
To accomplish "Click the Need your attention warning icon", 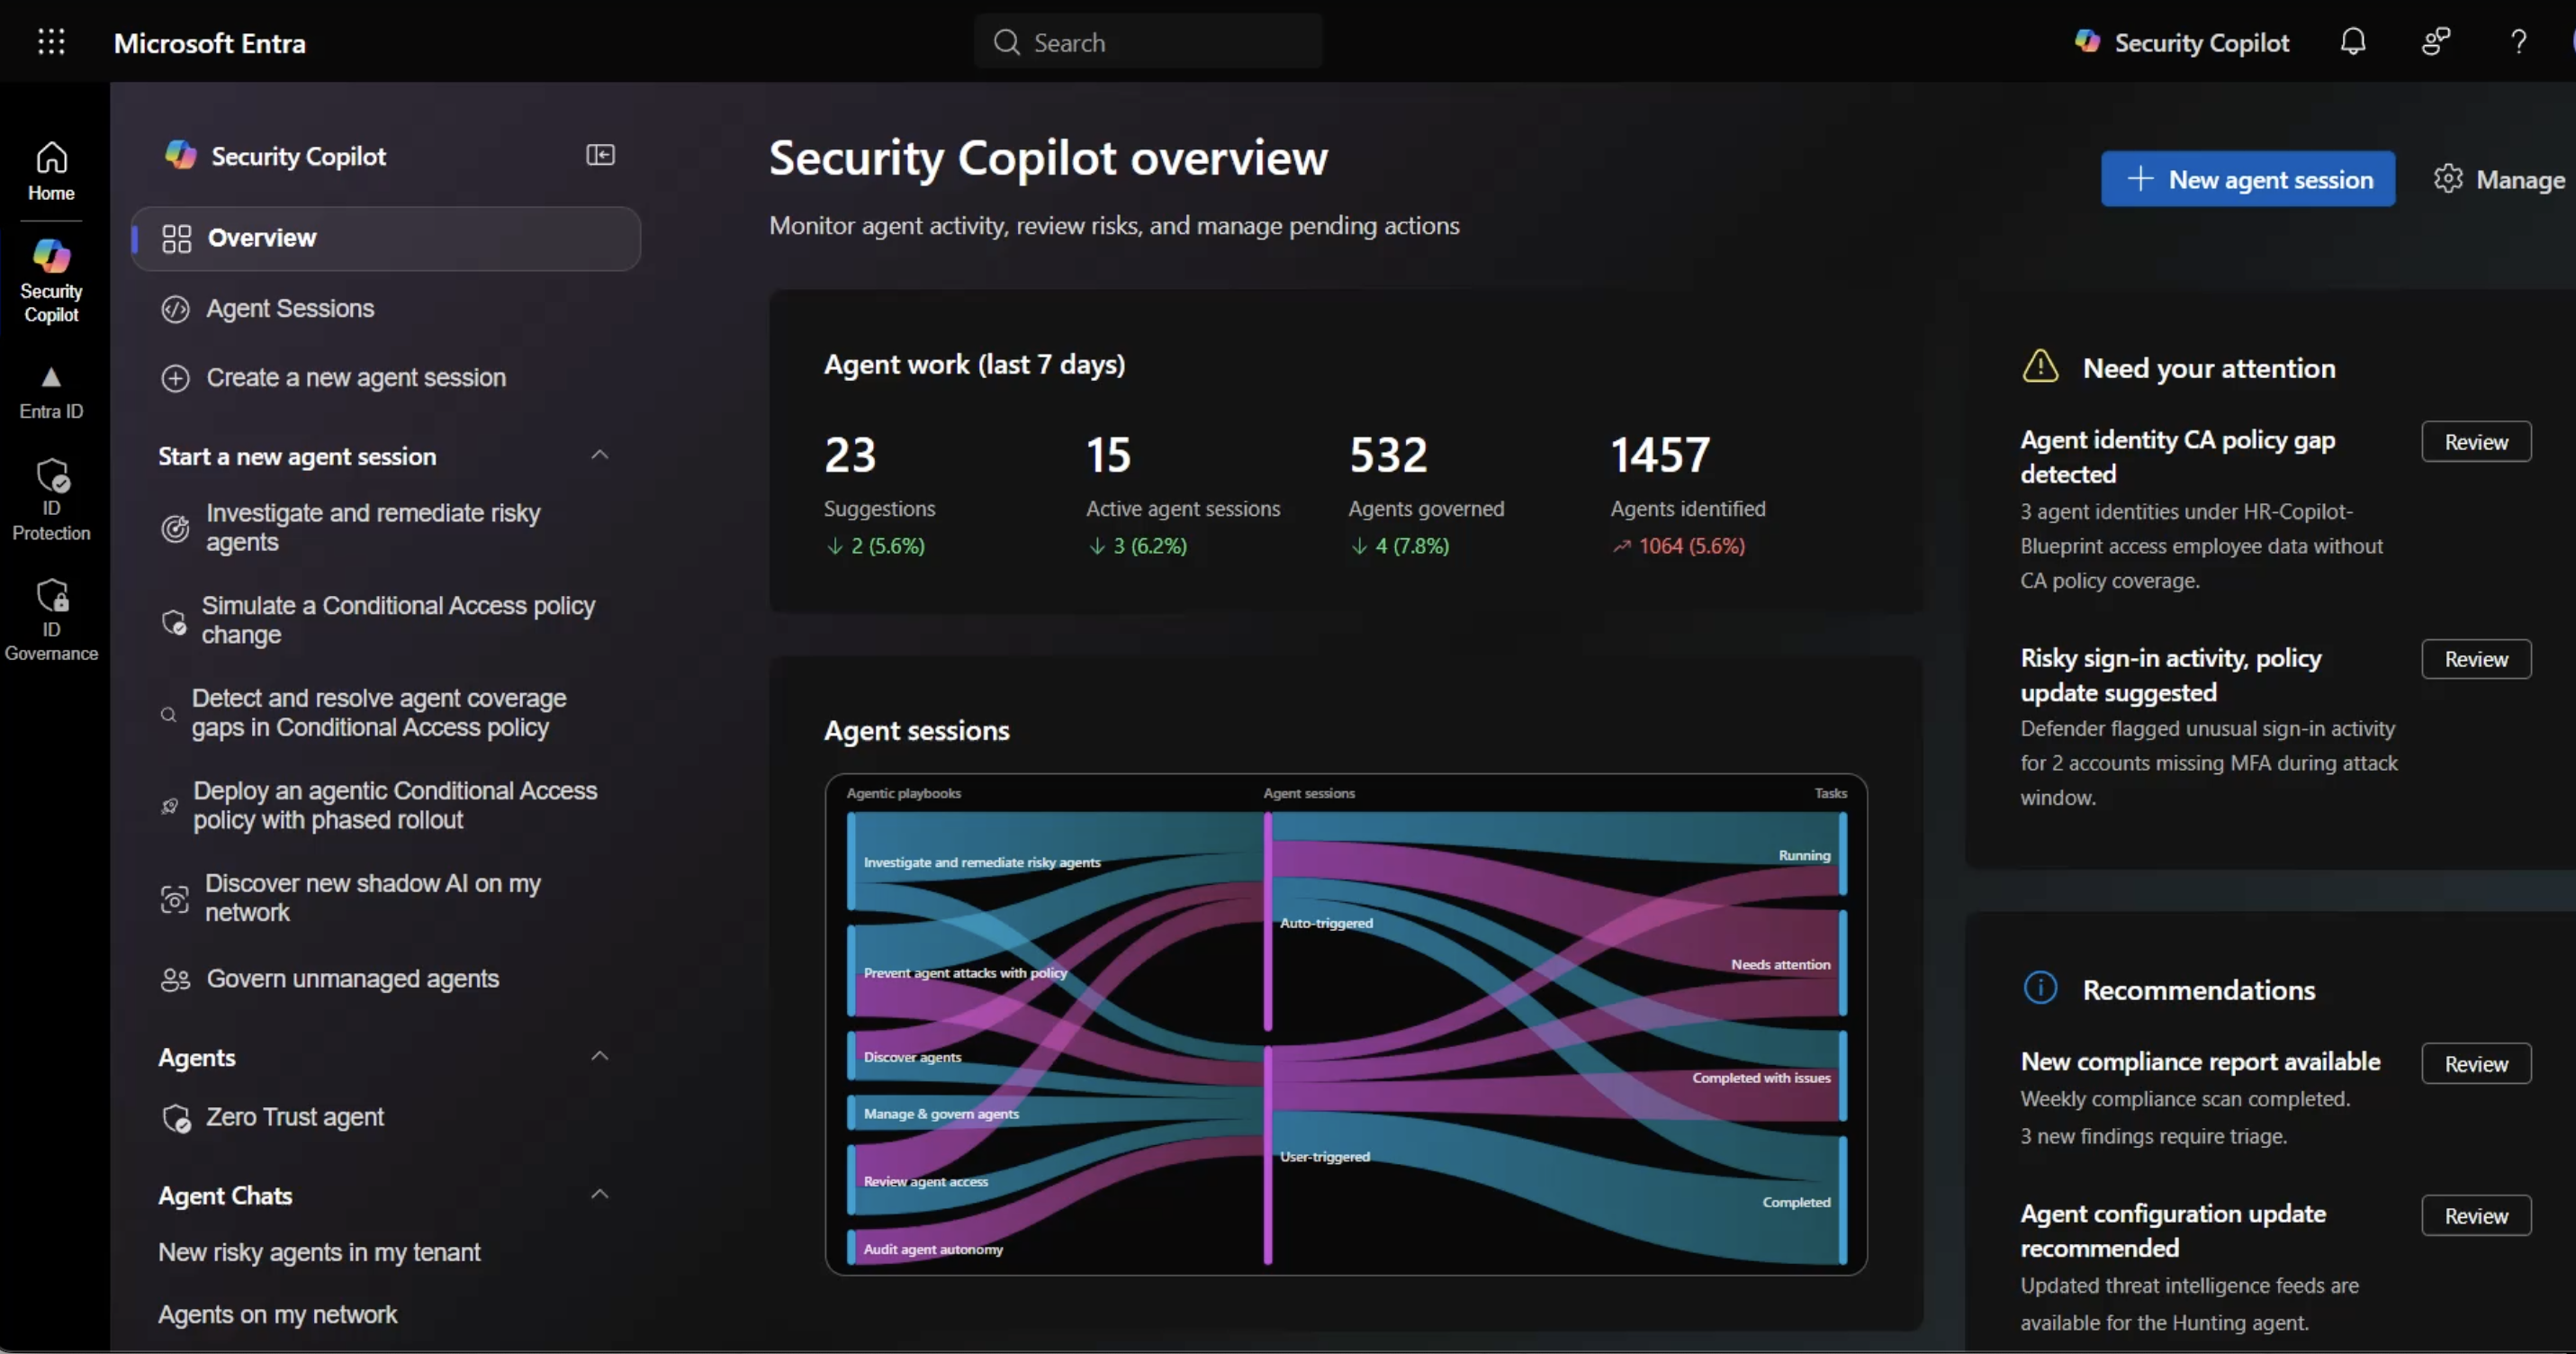I will [x=2040, y=366].
